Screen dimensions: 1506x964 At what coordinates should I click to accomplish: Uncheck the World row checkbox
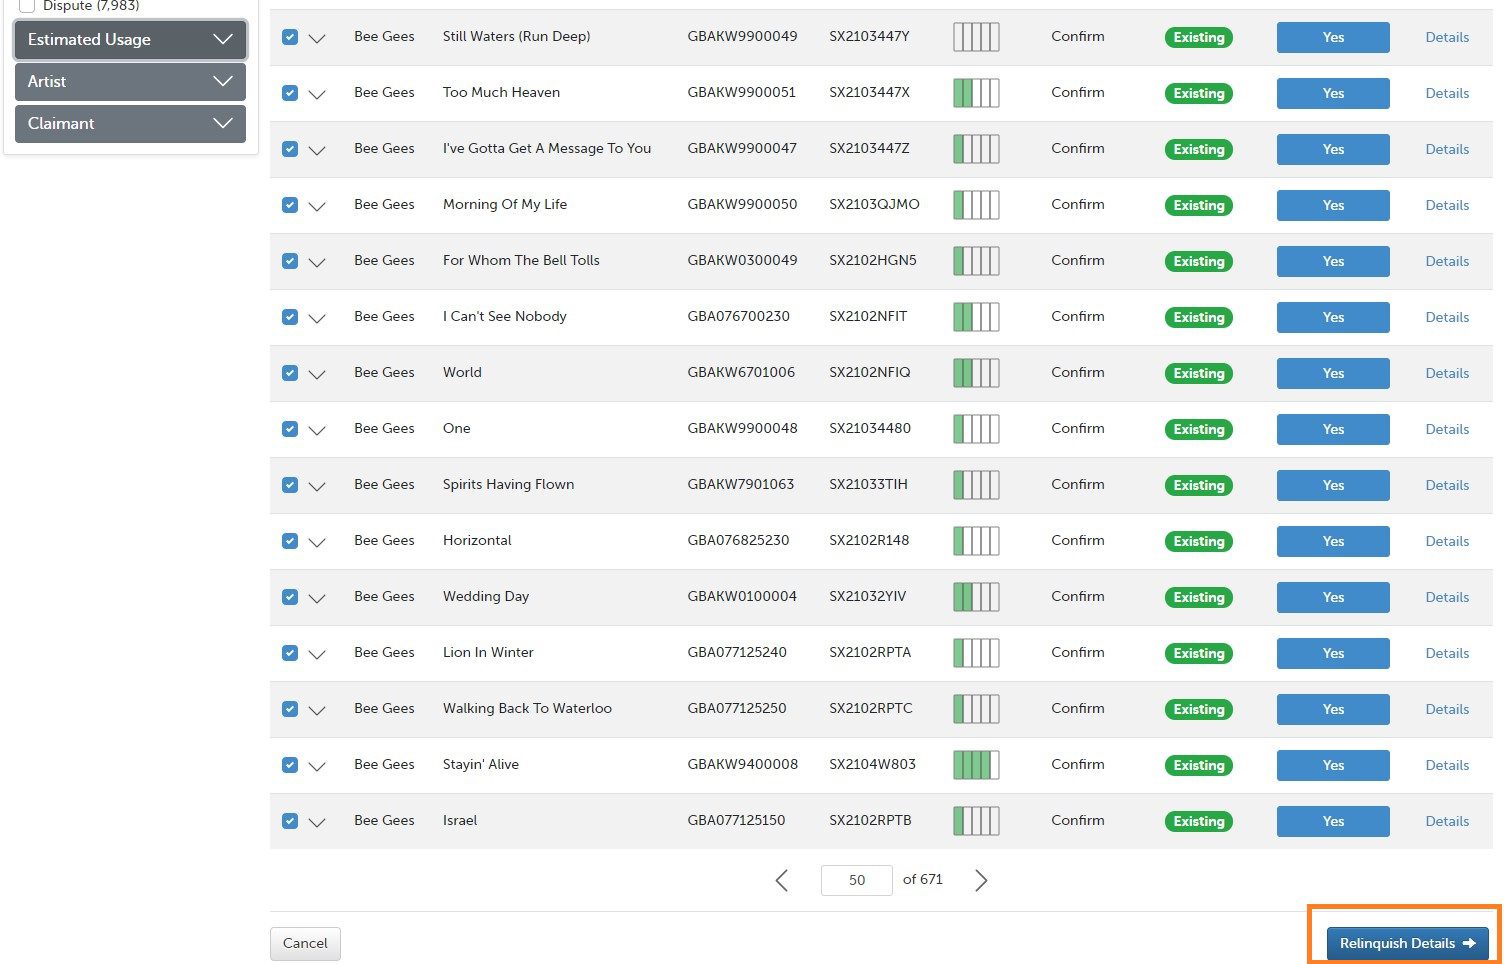point(290,373)
